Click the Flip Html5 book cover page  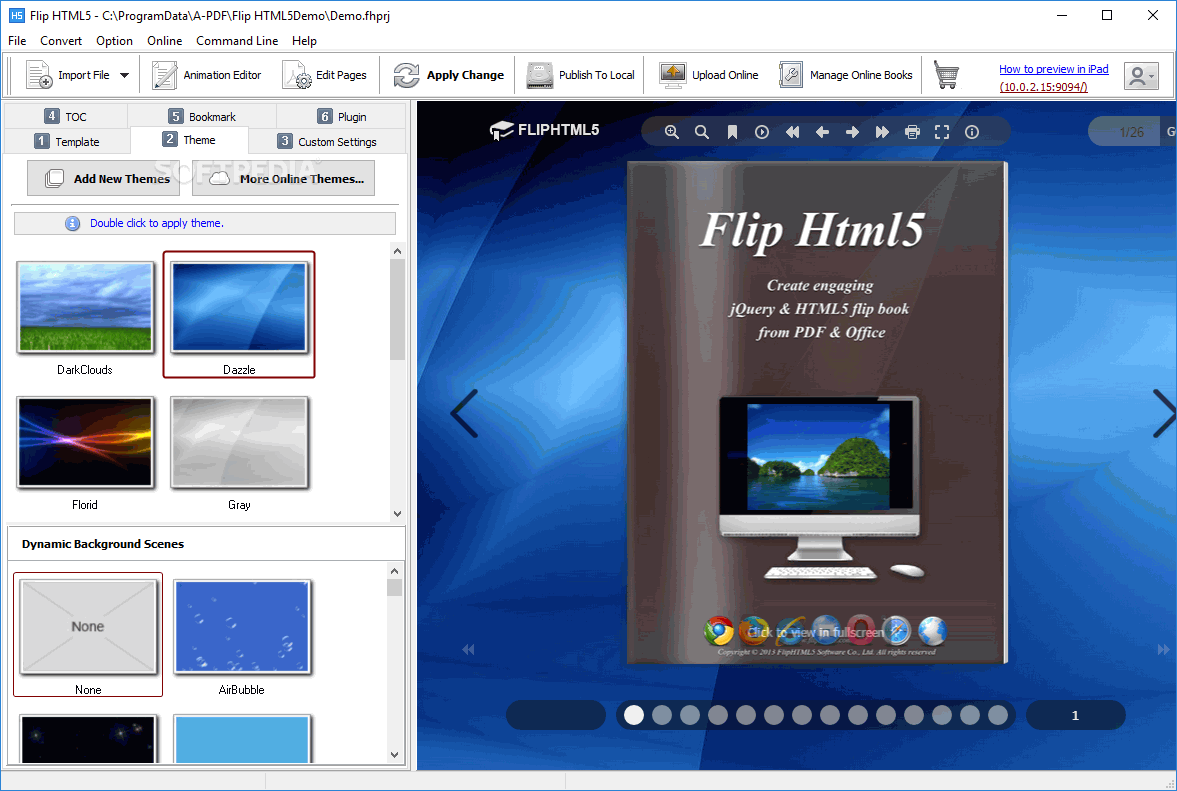[817, 414]
